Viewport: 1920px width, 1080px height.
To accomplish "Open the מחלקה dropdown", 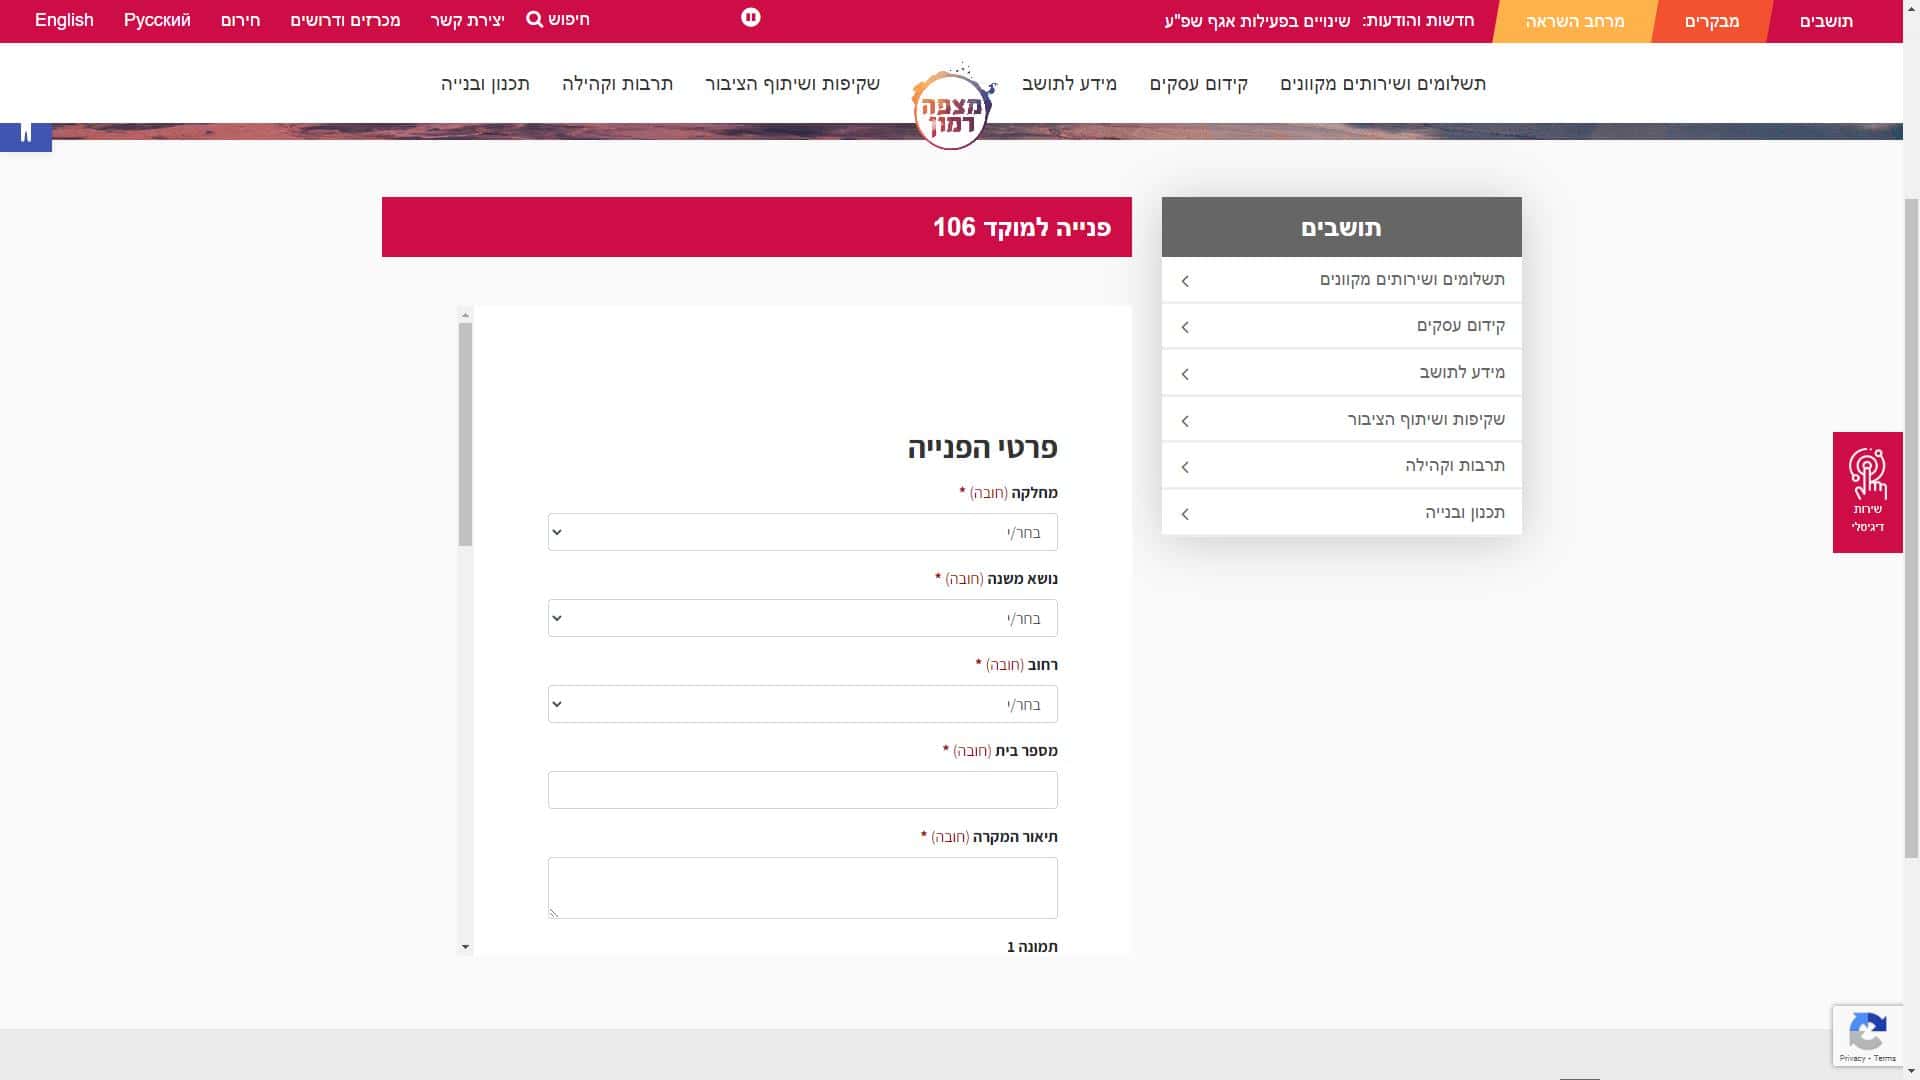I will pyautogui.click(x=802, y=532).
